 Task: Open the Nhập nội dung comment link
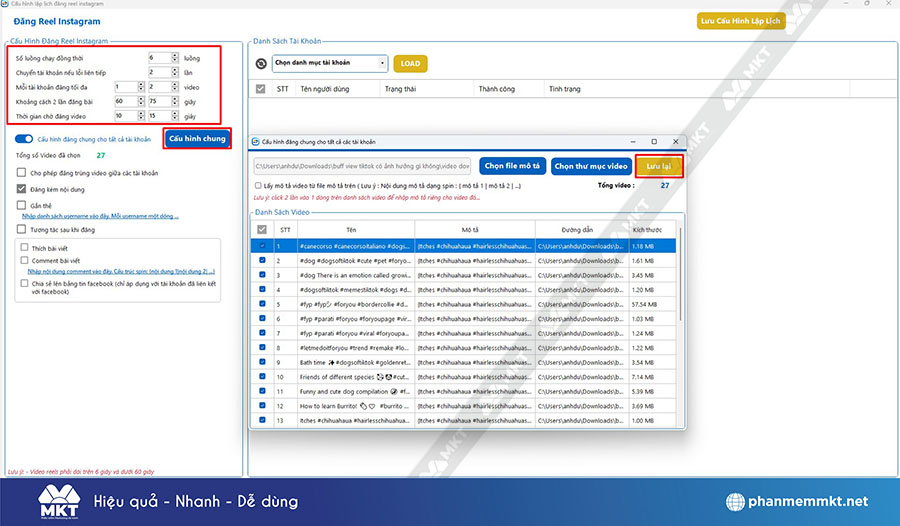click(x=121, y=271)
